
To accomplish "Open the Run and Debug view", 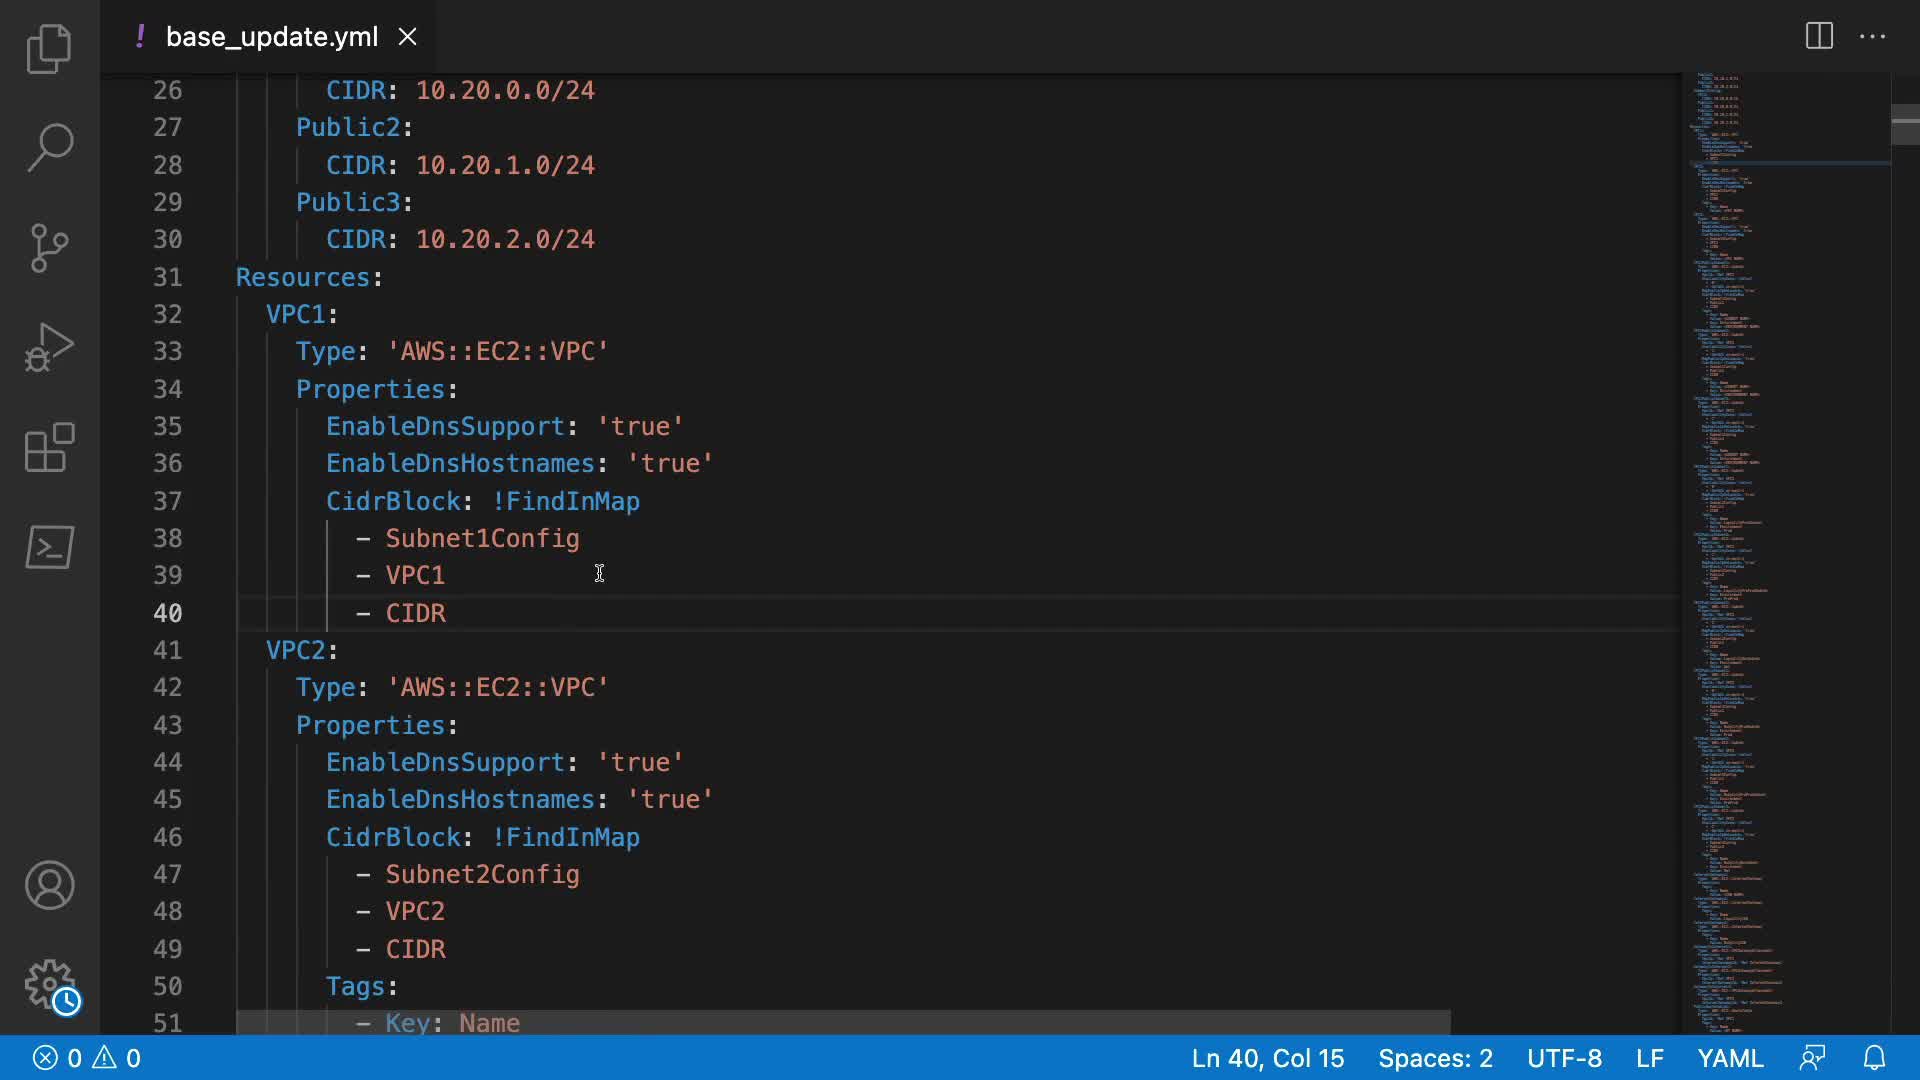I will [49, 347].
